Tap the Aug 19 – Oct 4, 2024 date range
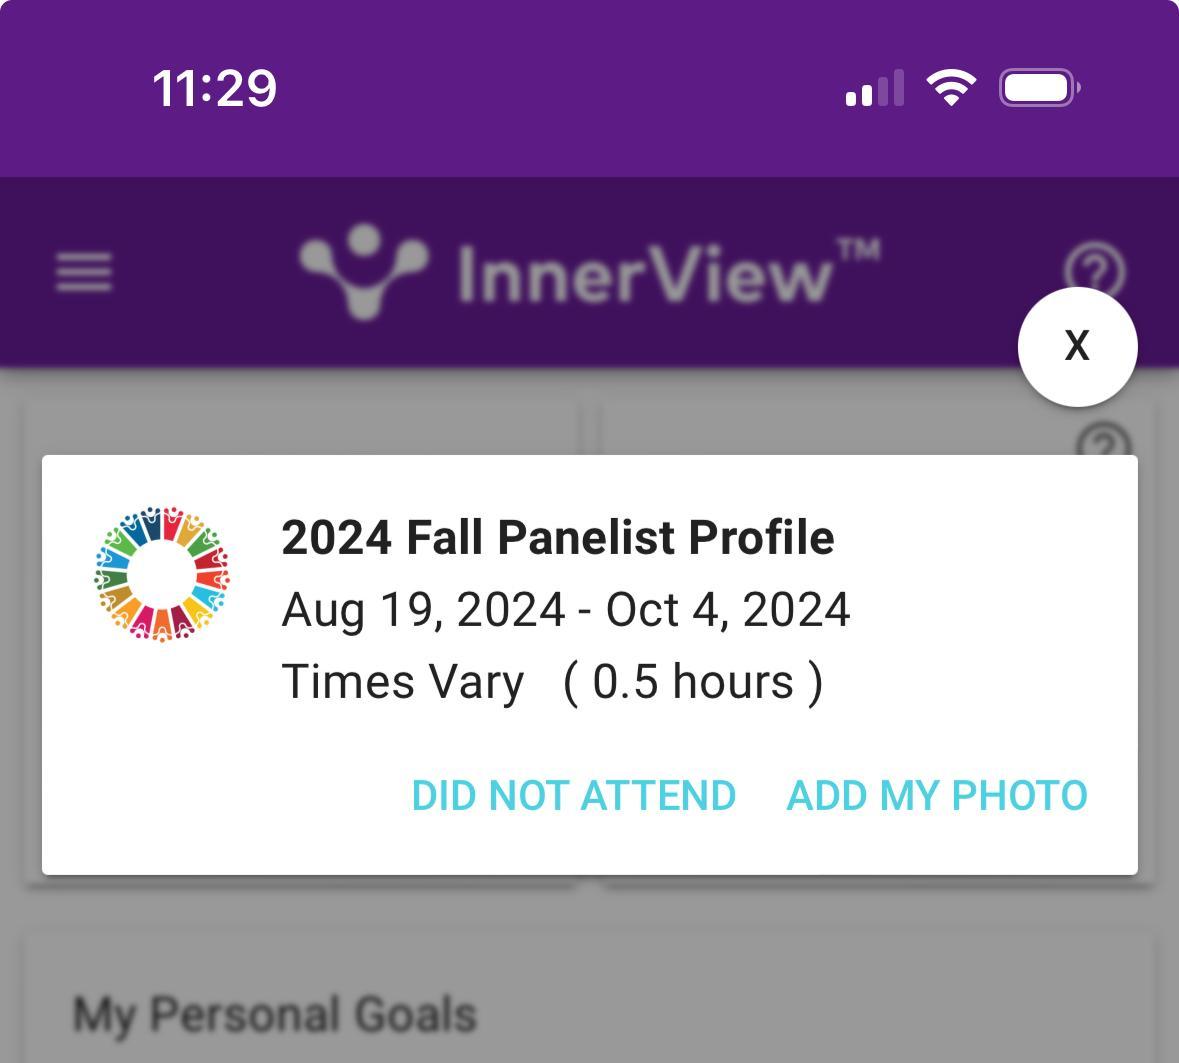 pos(566,610)
